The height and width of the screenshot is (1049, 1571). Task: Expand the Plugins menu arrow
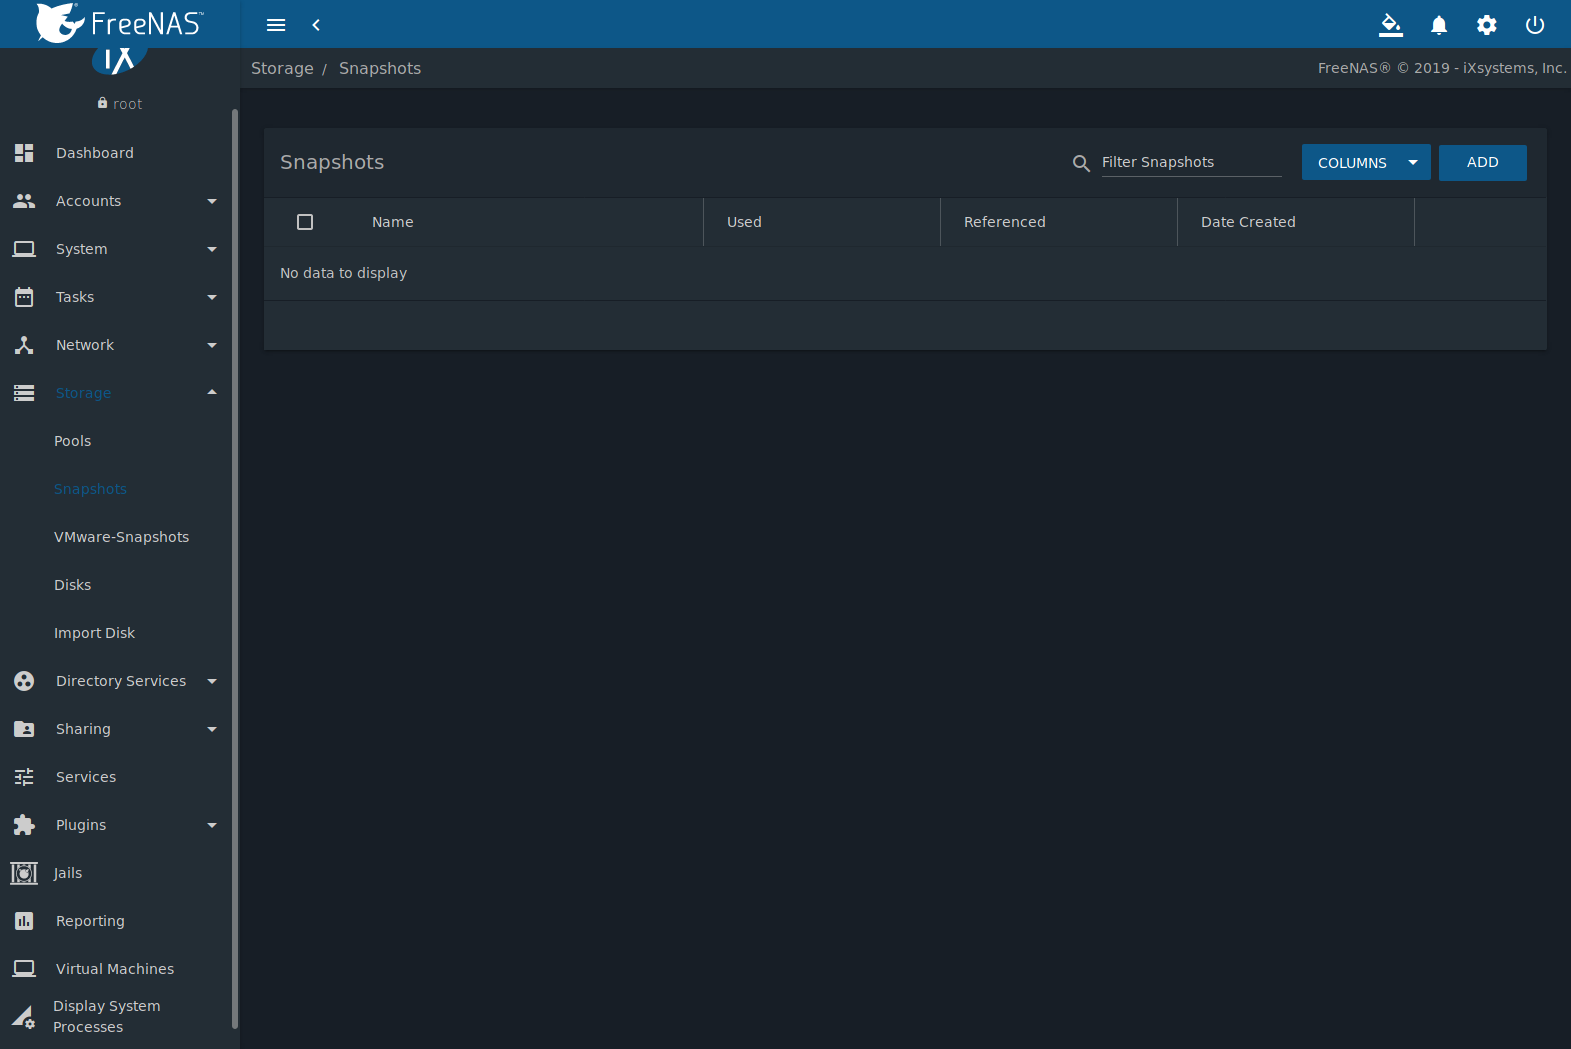[212, 825]
